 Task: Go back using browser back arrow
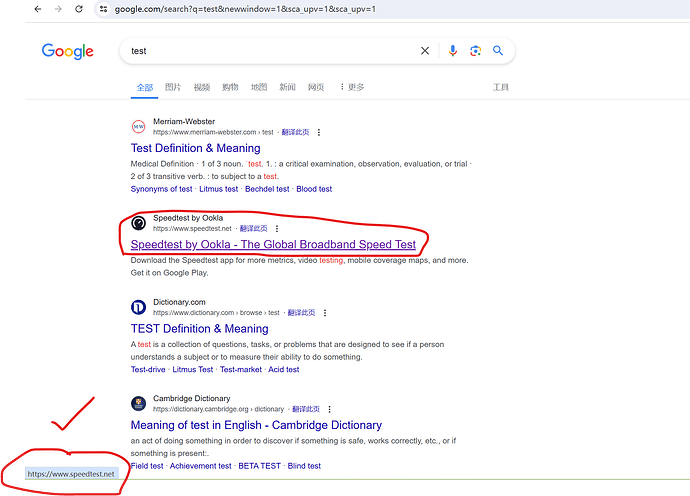click(38, 9)
